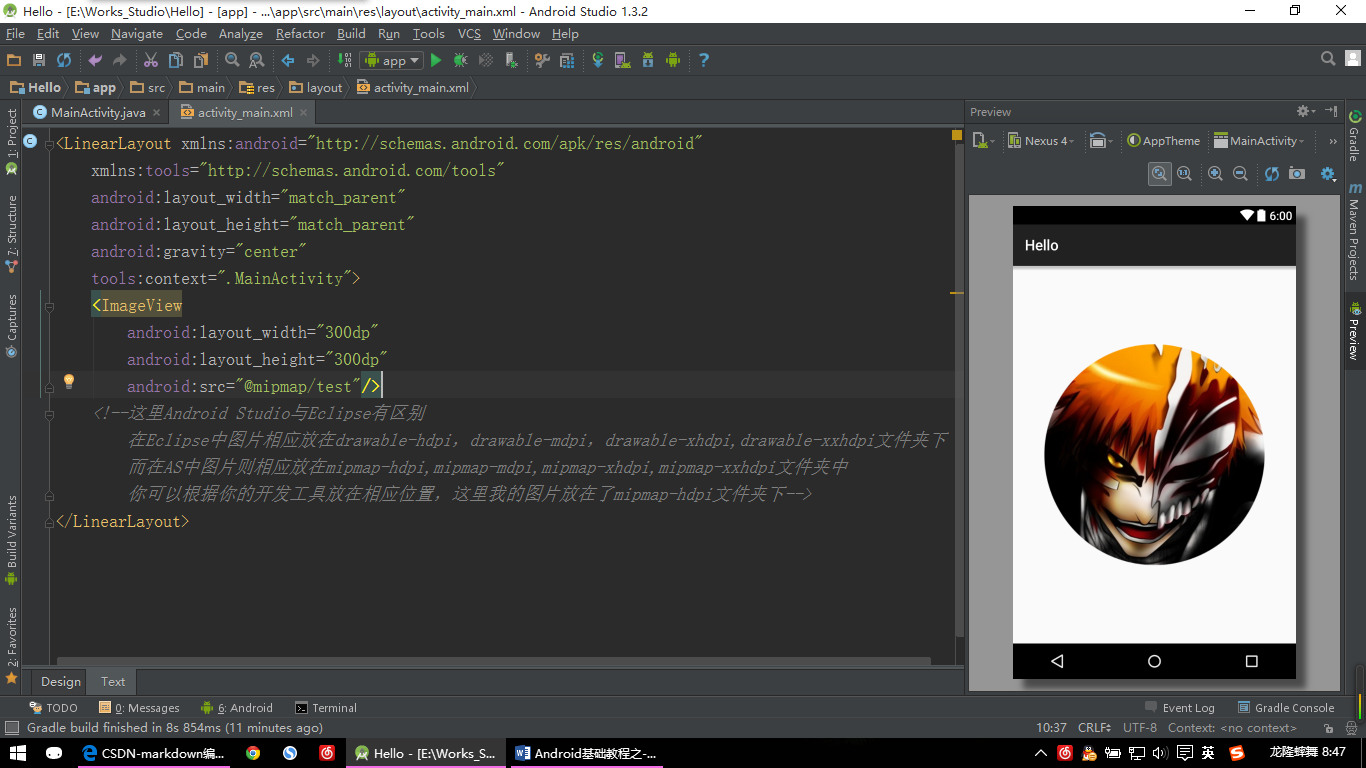The image size is (1366, 768).
Task: Open the MainActivity dropdown in Preview
Action: pos(1259,141)
